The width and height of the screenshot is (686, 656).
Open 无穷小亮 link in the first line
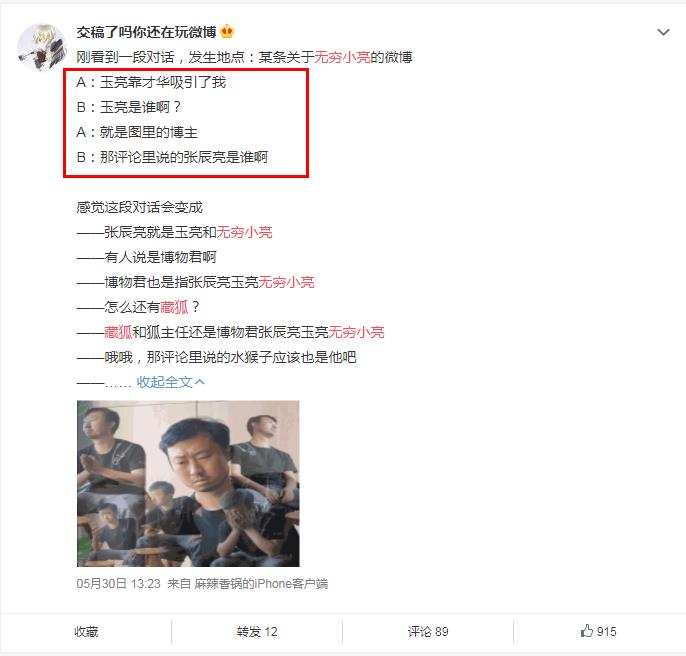[342, 57]
